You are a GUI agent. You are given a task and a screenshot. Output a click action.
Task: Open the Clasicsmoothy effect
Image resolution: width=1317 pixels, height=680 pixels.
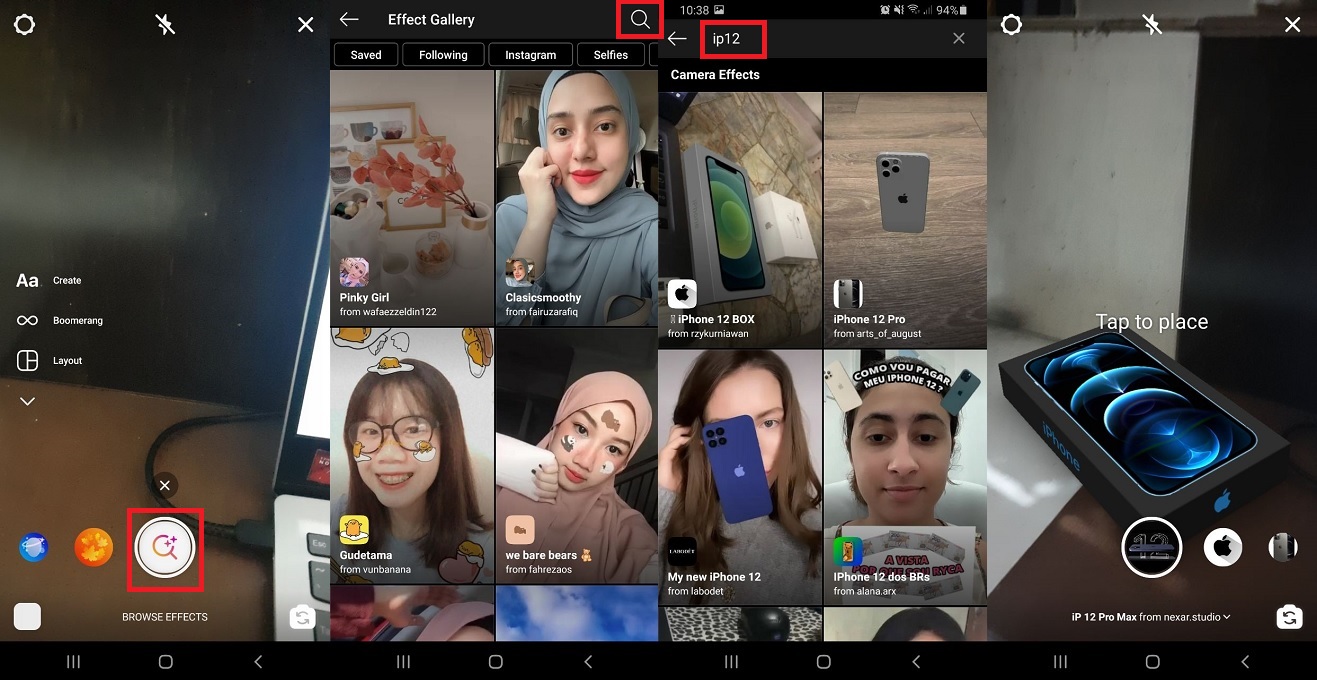click(x=577, y=197)
